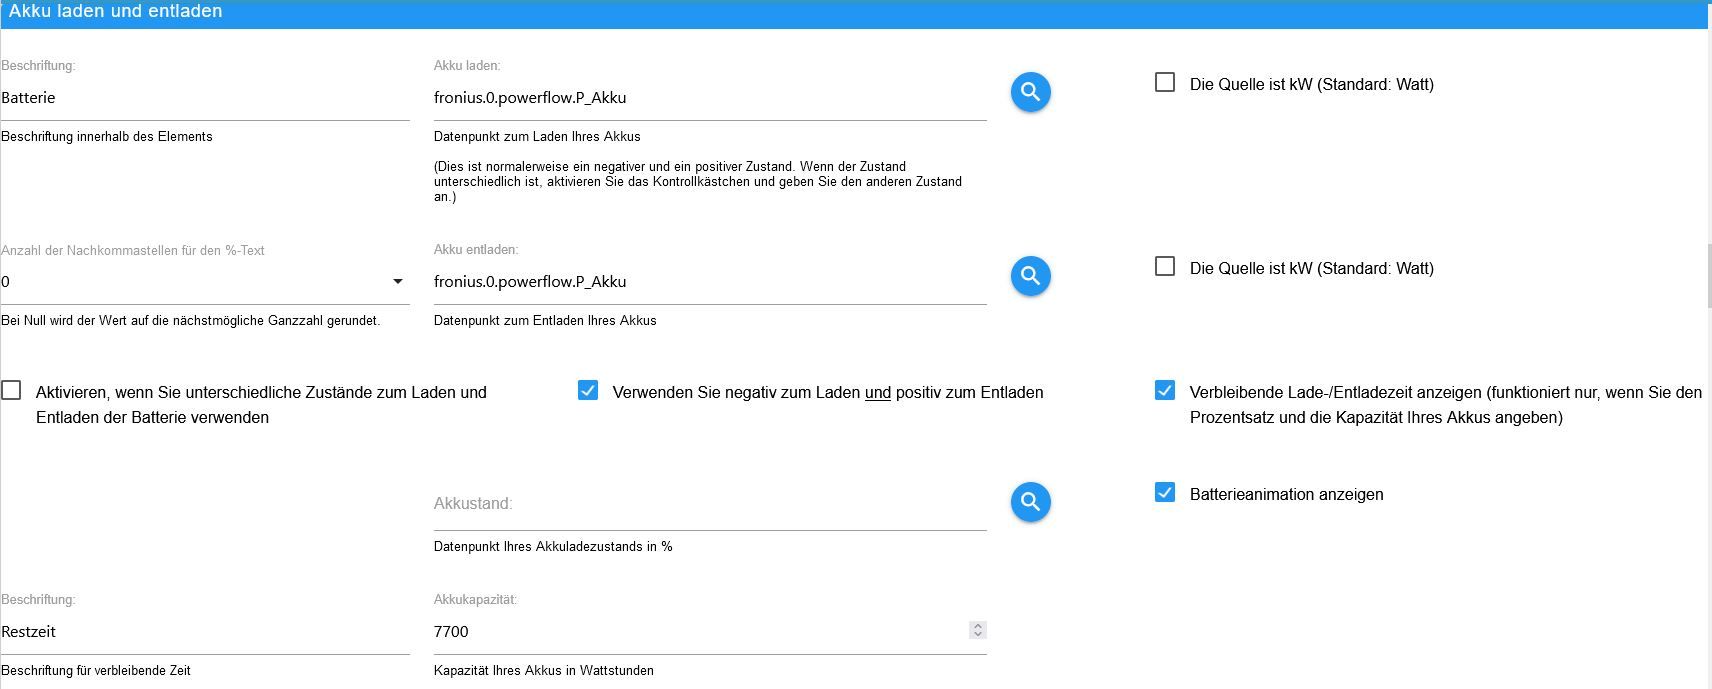Click the vertical scrollbar on the right

(1709, 275)
